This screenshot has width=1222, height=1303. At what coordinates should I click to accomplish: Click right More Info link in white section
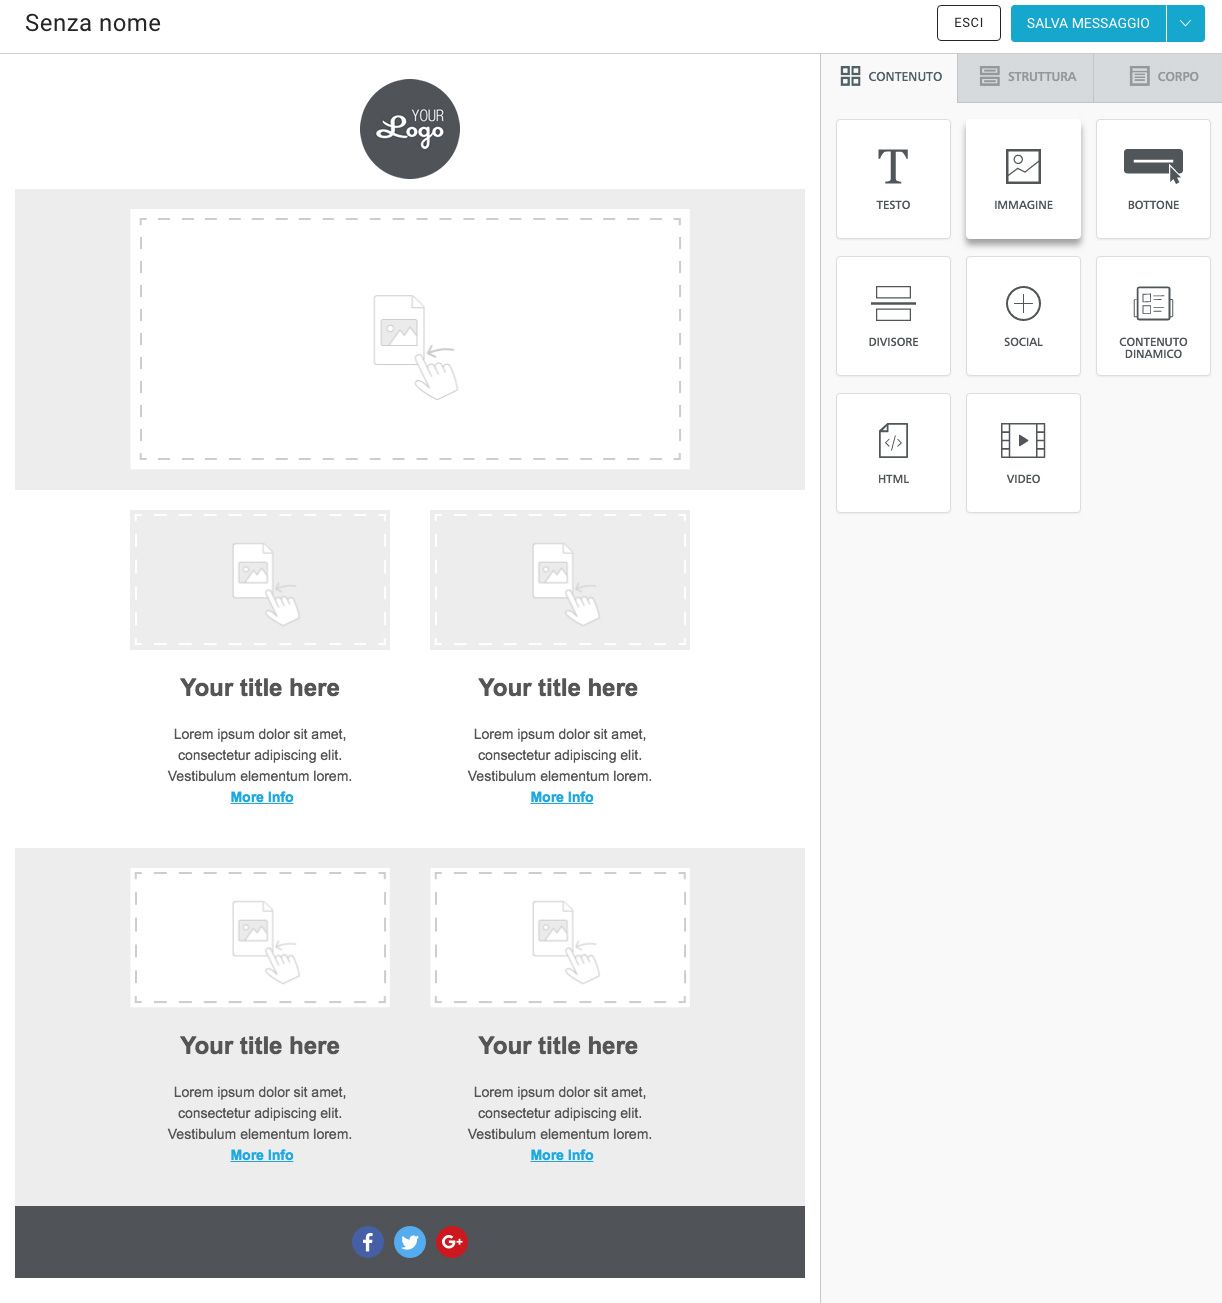coord(562,797)
